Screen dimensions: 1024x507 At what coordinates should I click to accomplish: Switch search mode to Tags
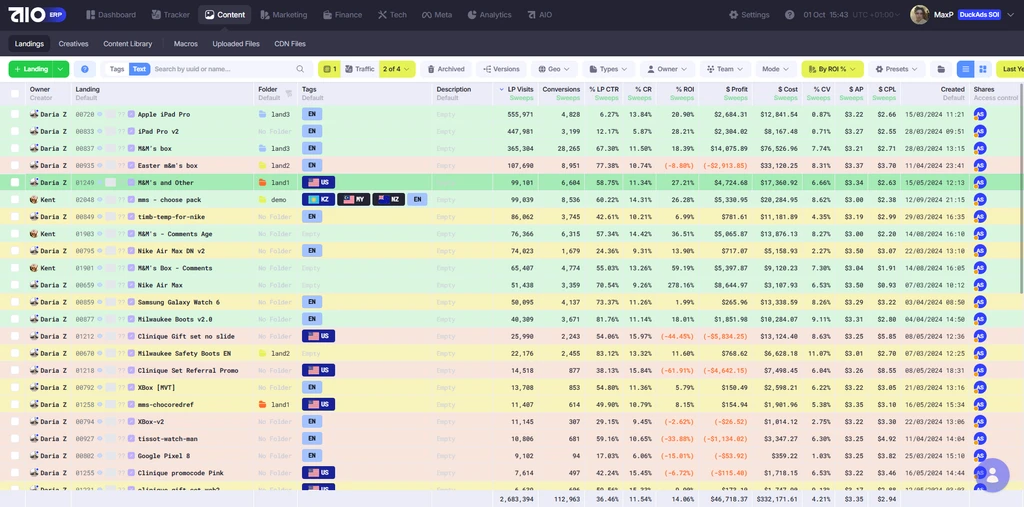tap(117, 69)
